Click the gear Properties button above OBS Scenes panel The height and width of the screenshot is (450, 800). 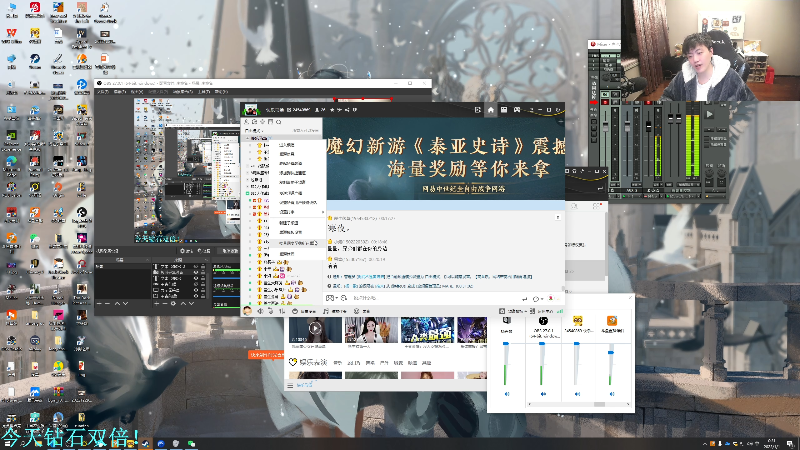tap(186, 251)
